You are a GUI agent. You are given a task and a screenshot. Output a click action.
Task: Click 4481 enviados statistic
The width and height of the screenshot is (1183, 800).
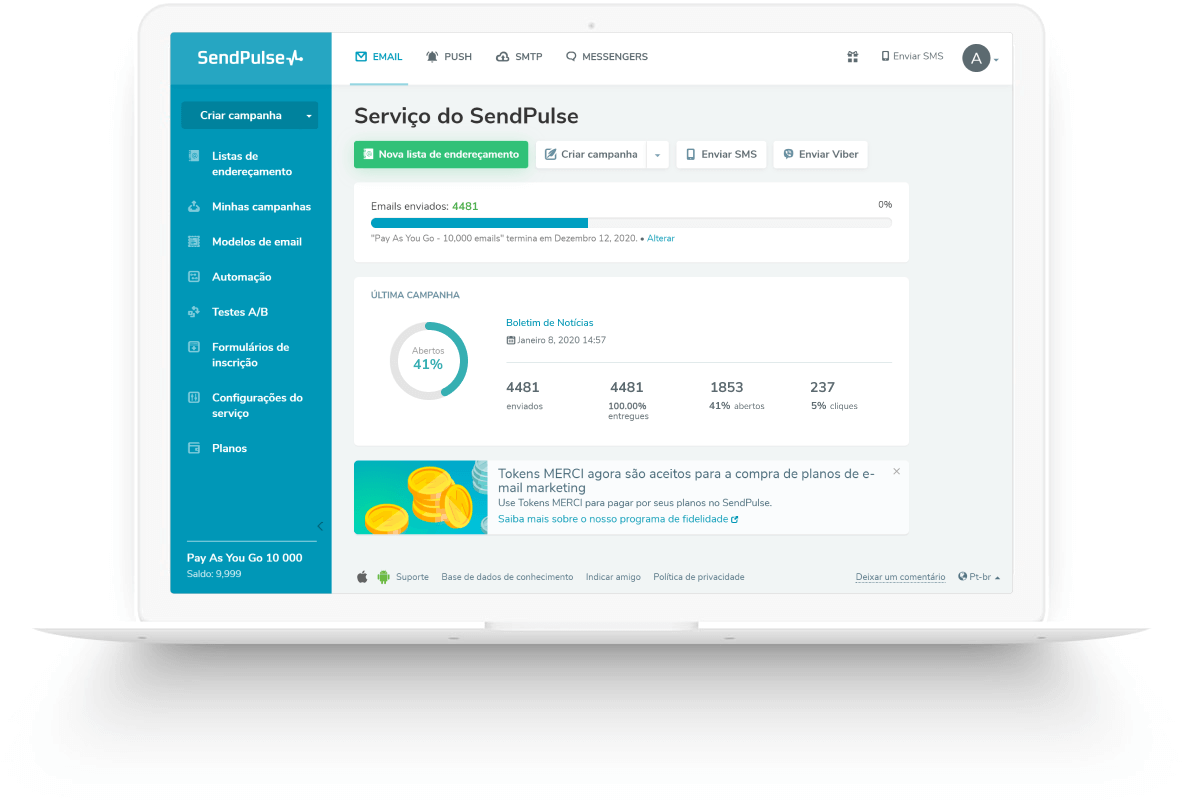(524, 395)
